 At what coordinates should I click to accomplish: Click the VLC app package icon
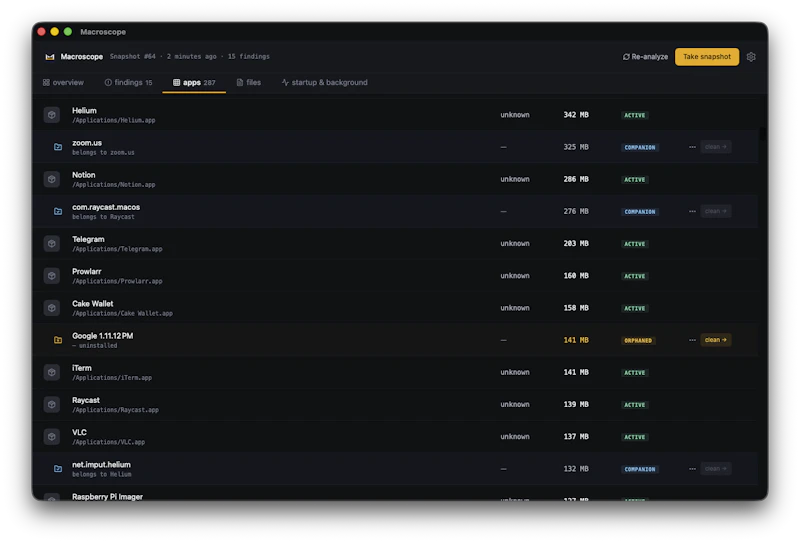point(52,436)
